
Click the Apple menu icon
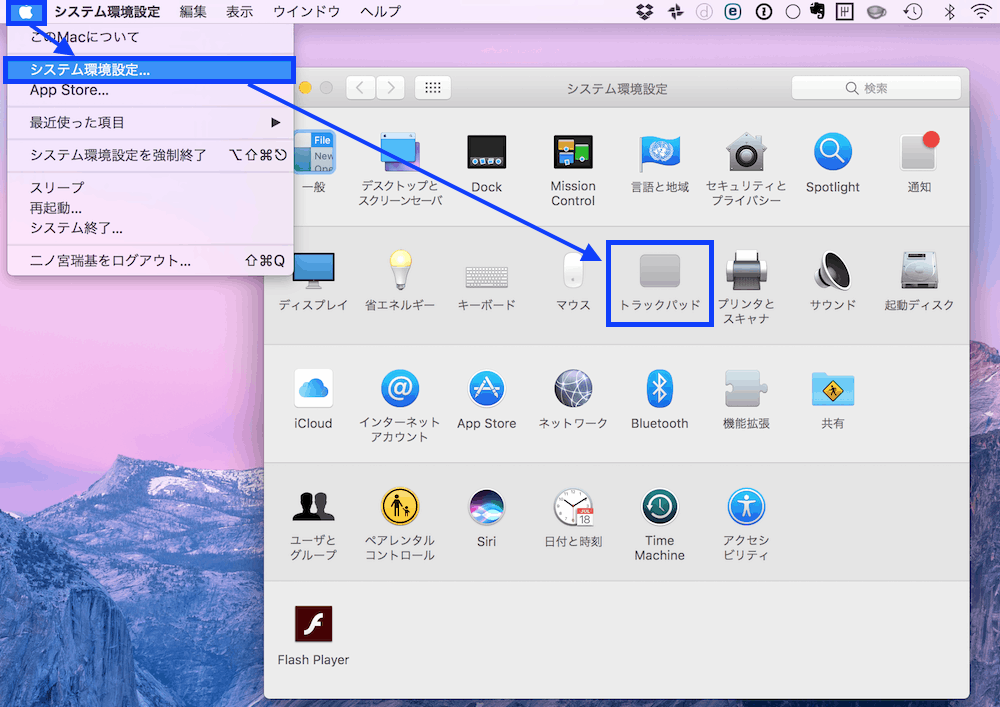point(26,11)
